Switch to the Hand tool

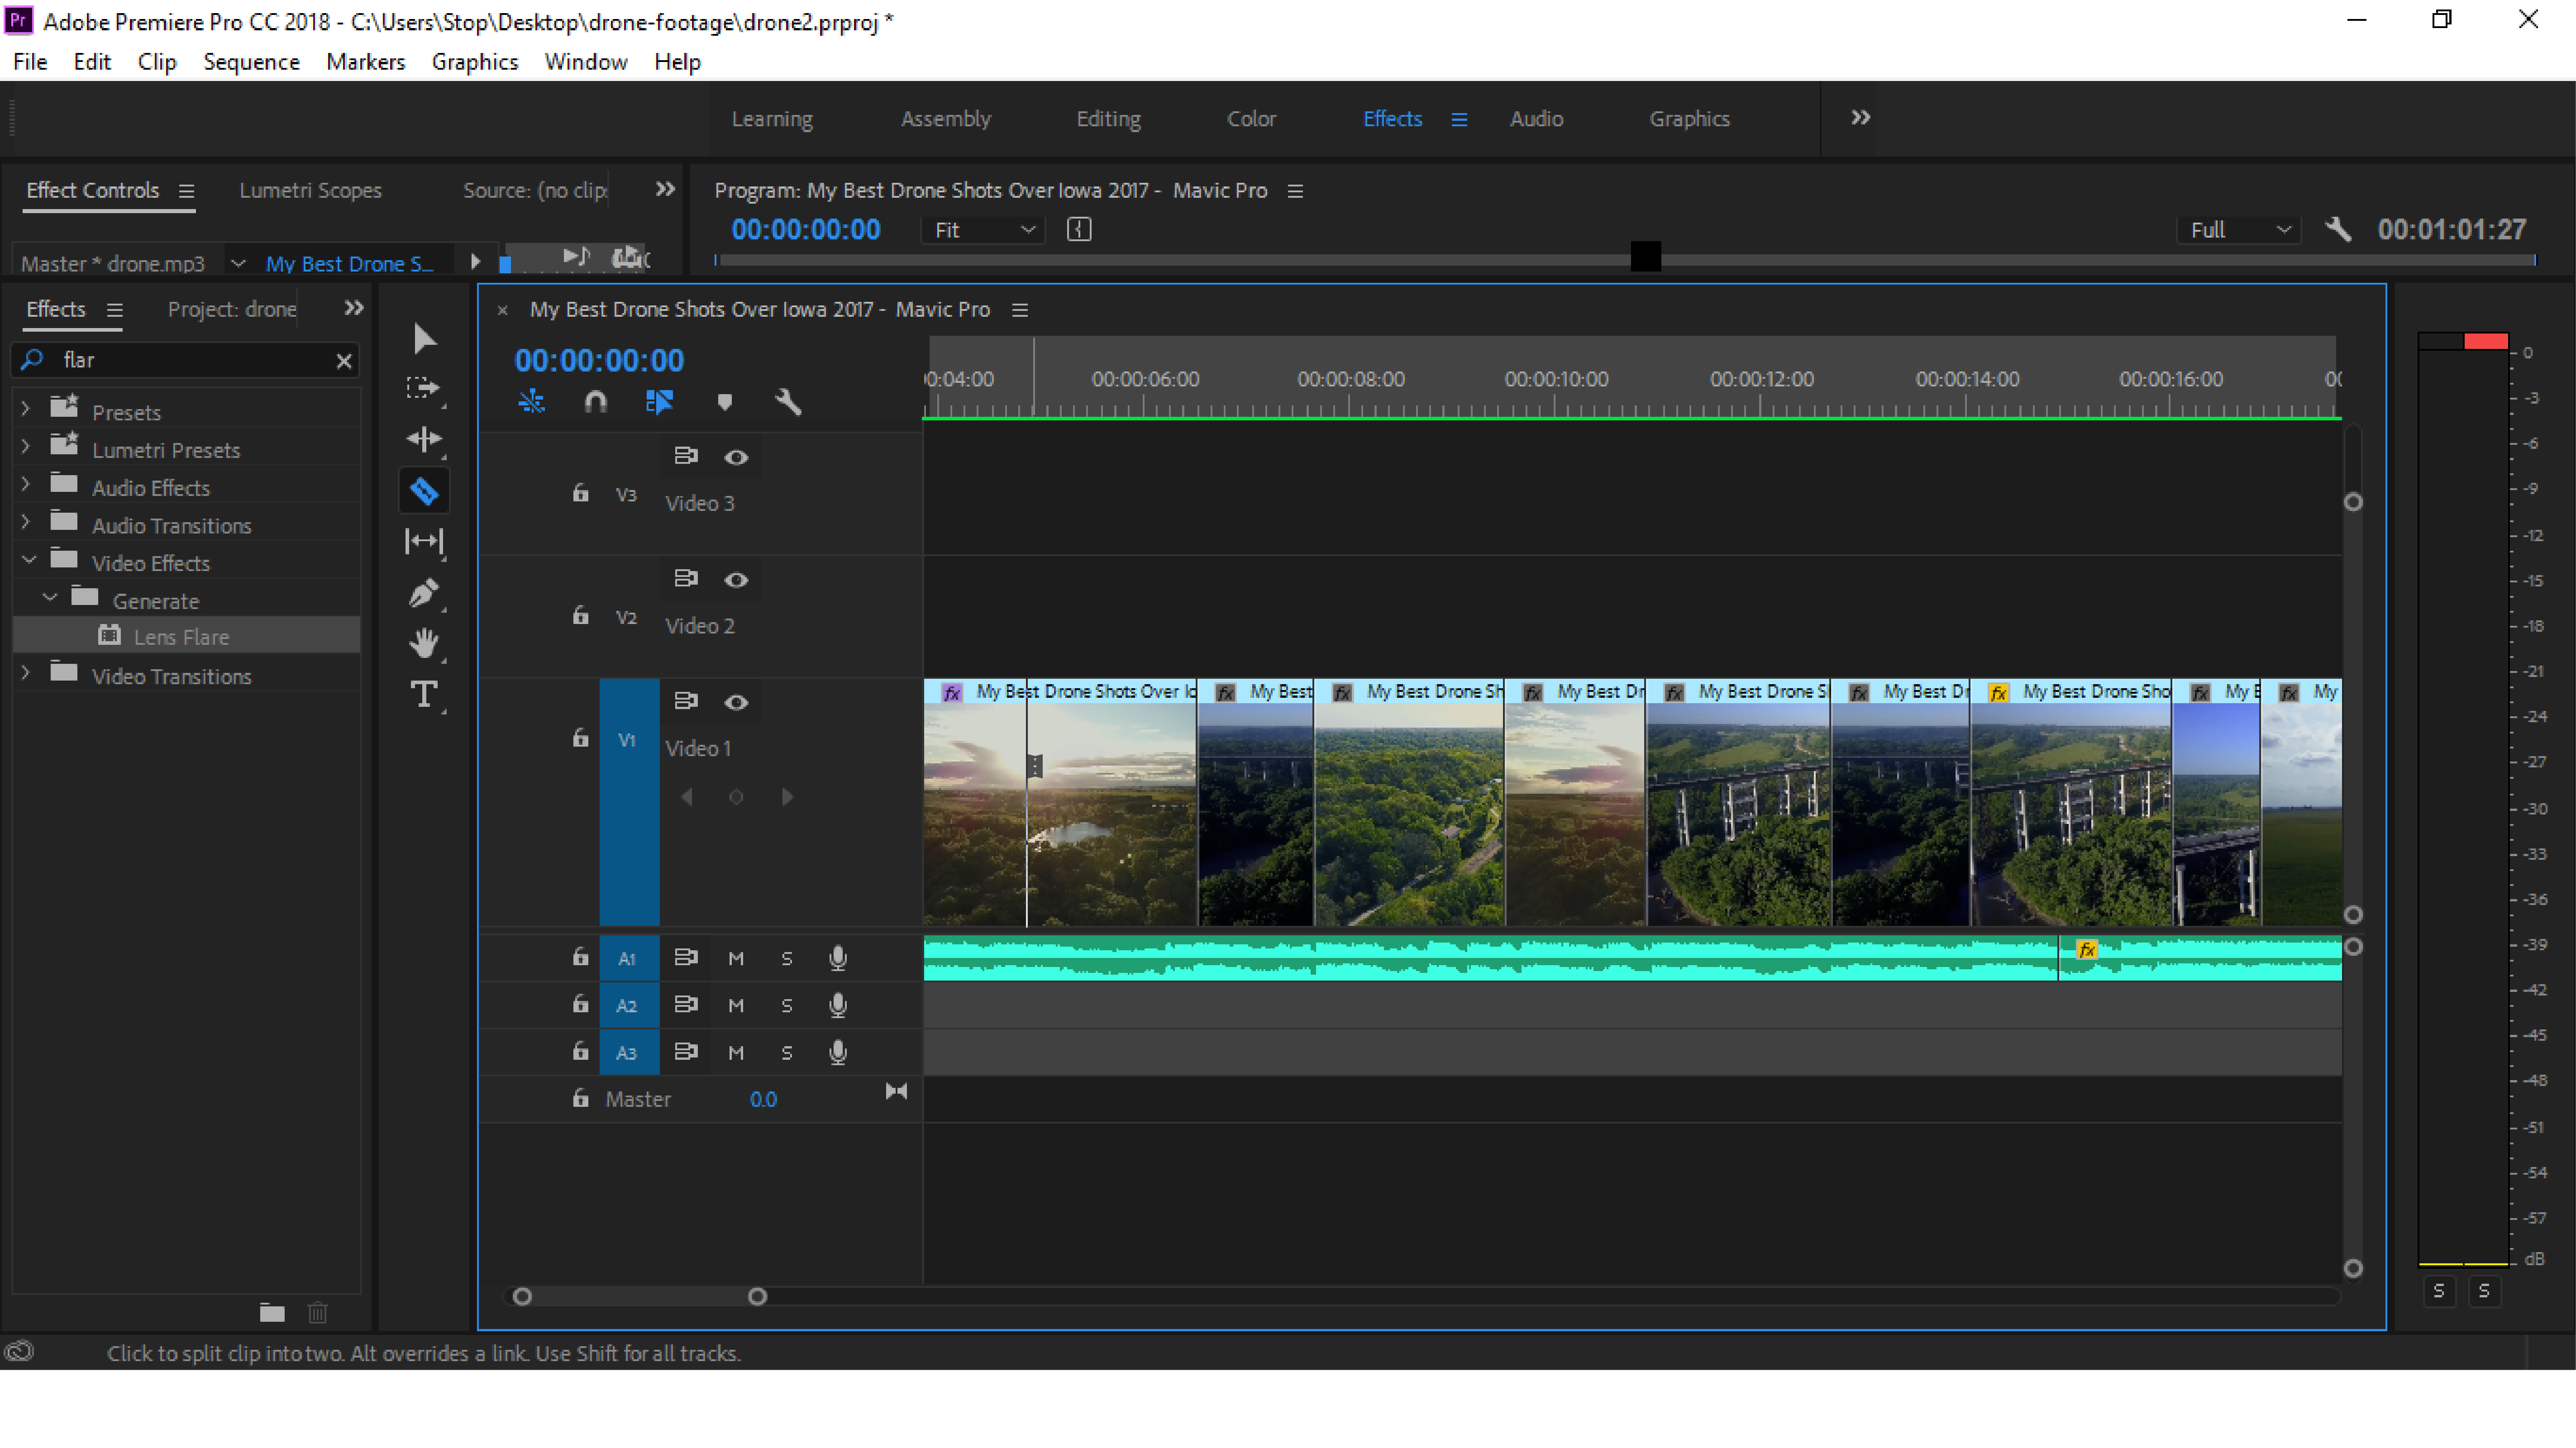[x=424, y=644]
